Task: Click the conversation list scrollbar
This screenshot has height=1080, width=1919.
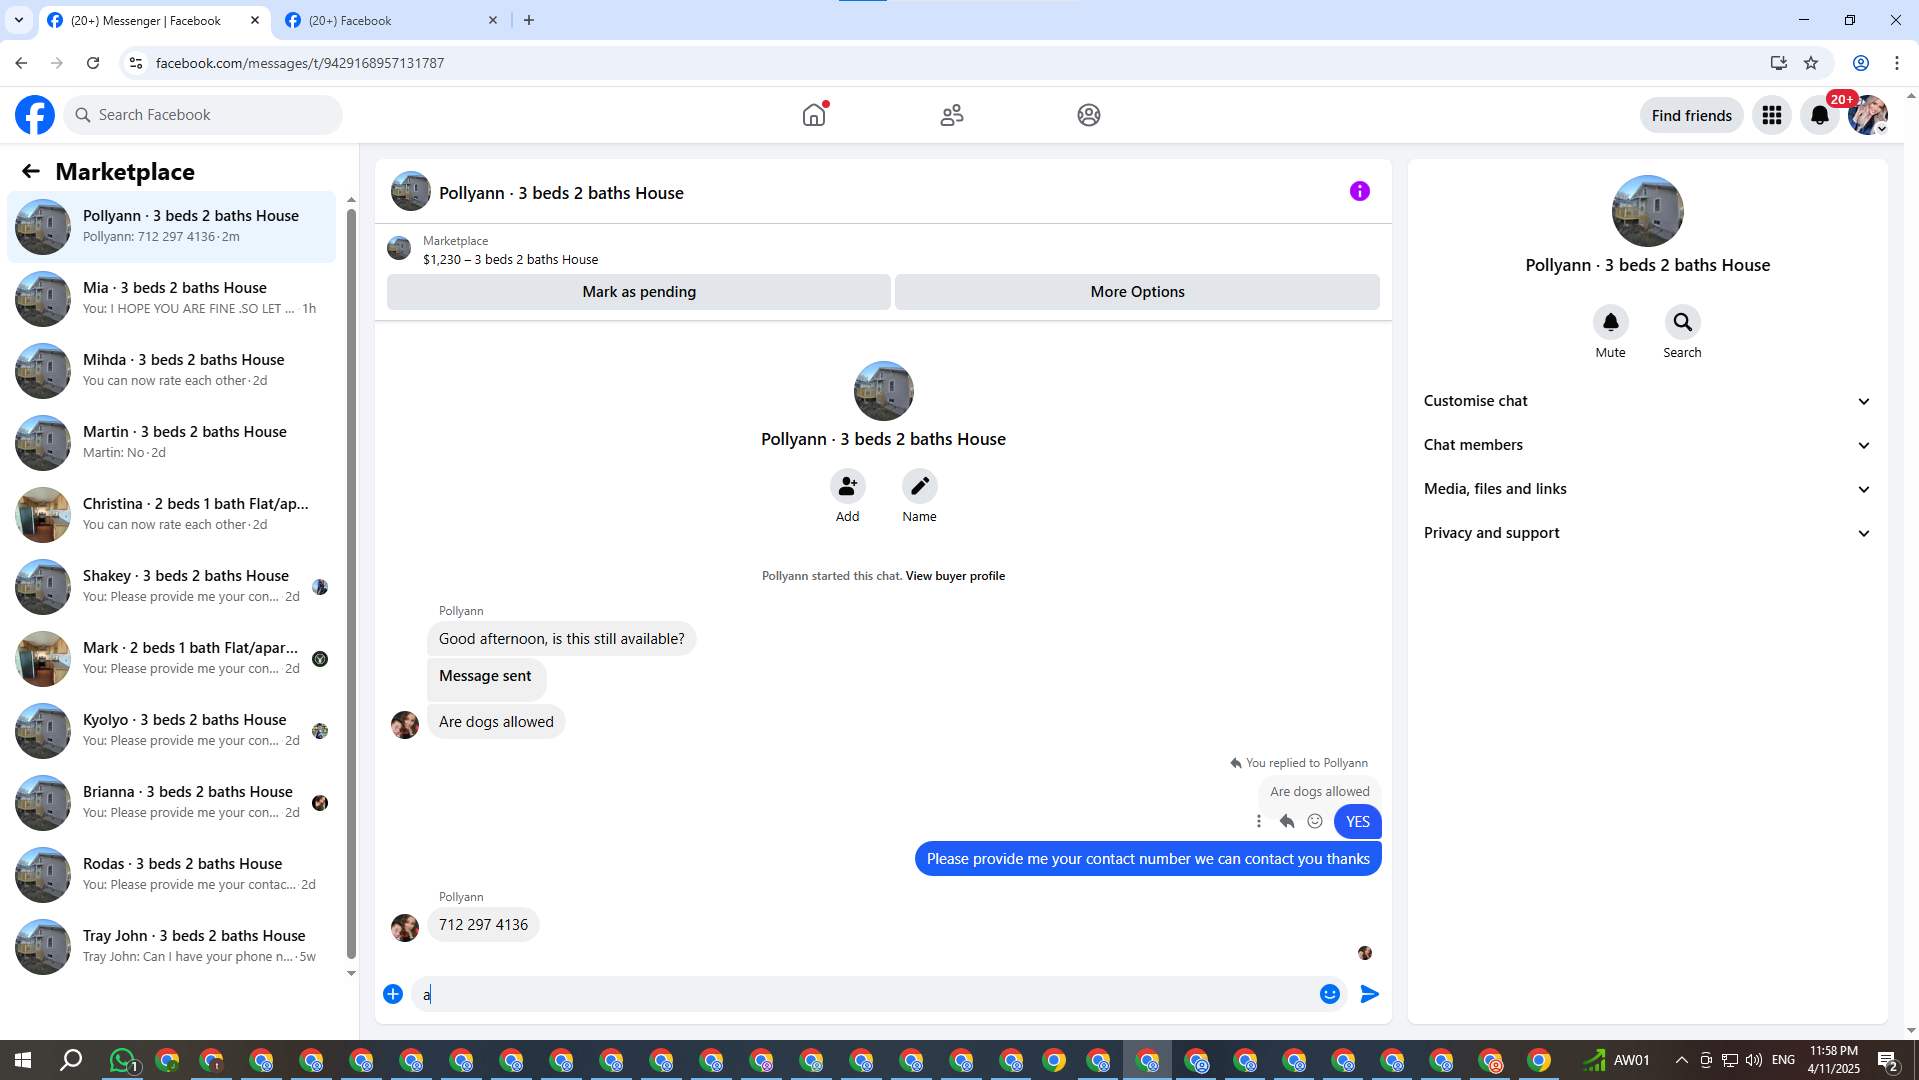Action: point(351,585)
